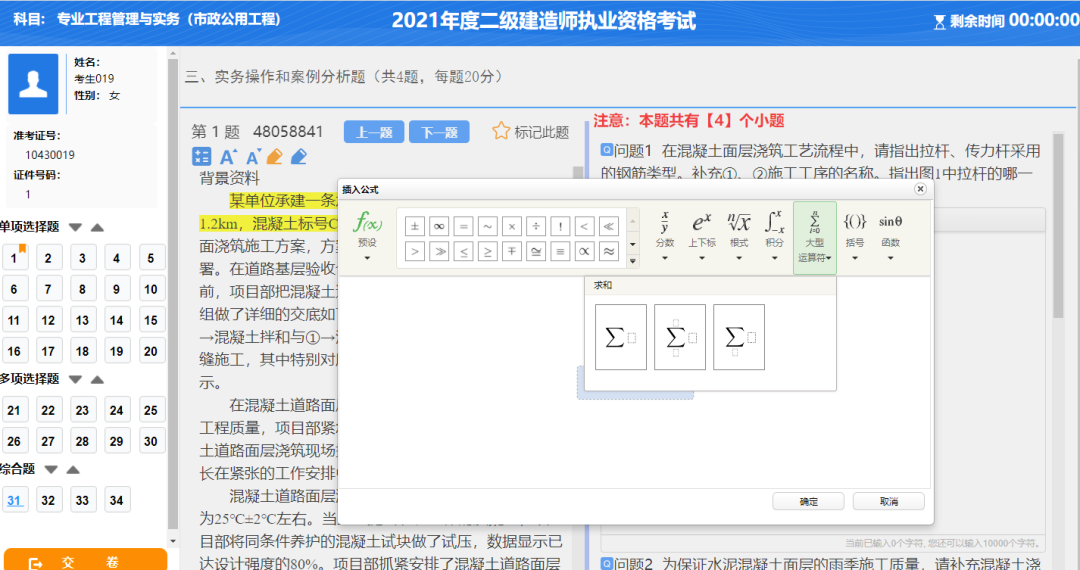Jump to question 32 in 综合题
1080x570 pixels.
(x=48, y=501)
